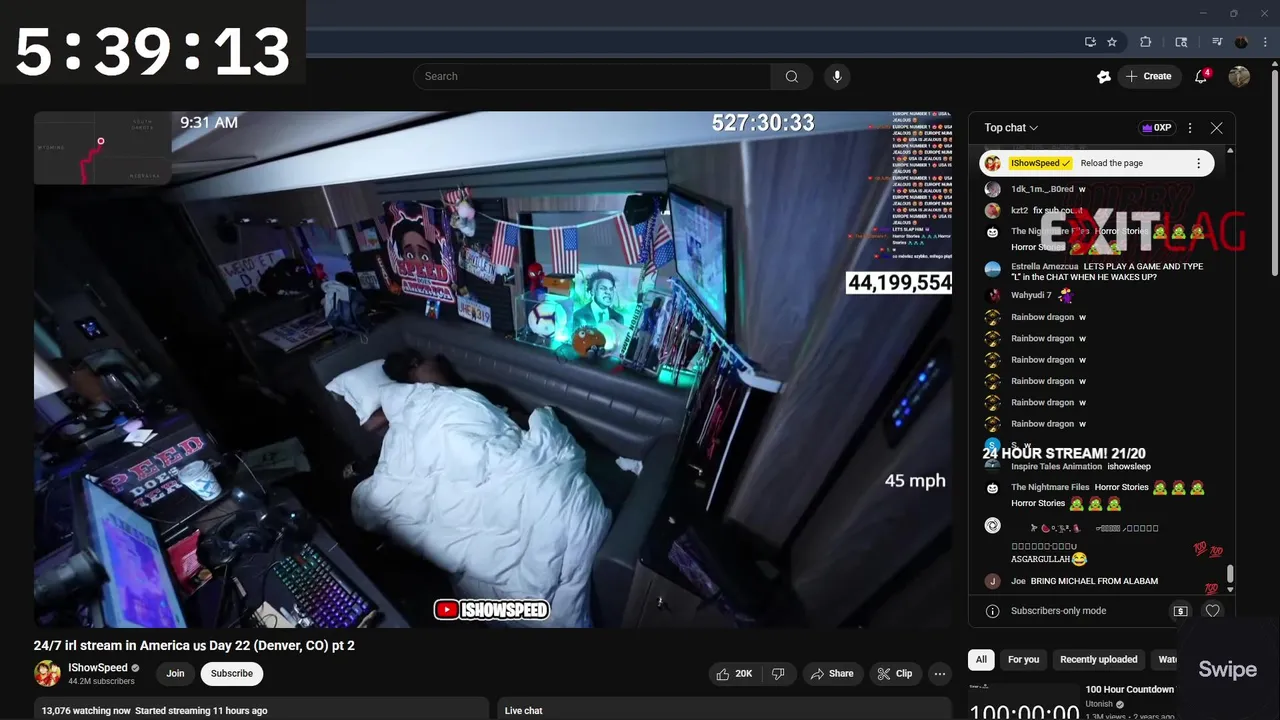
Task: Click Joe's chat message
Action: [1084, 581]
